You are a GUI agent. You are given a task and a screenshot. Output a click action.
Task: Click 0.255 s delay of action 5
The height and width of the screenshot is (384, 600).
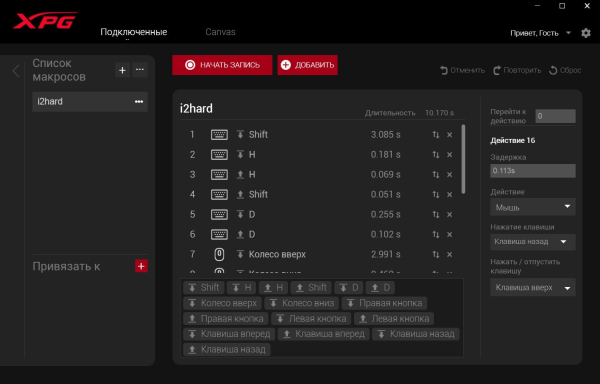386,215
